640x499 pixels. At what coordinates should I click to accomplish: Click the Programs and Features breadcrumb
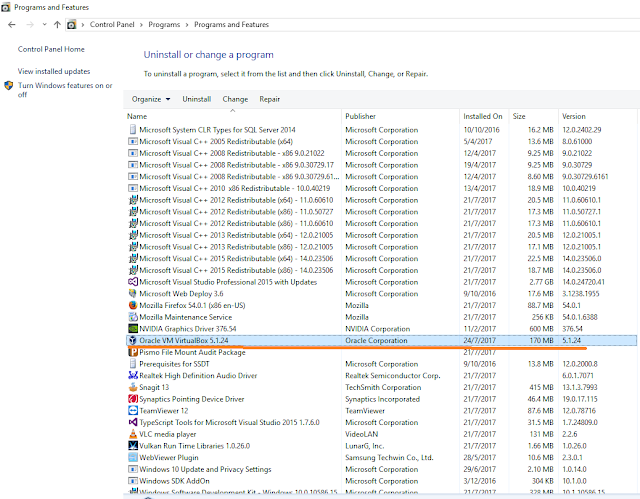[x=231, y=24]
